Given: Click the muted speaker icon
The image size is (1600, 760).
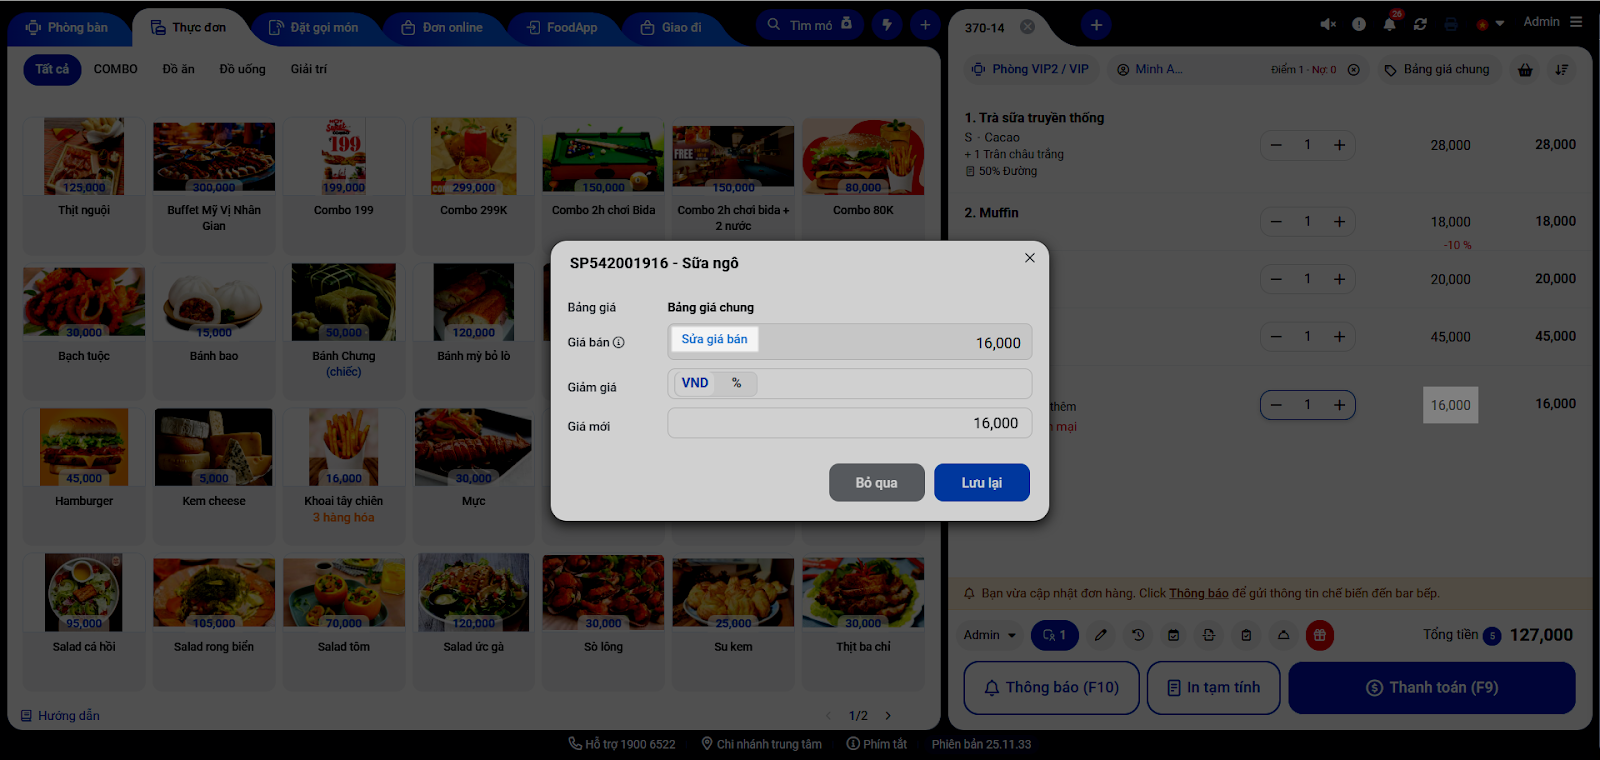Looking at the screenshot, I should coord(1328,24).
